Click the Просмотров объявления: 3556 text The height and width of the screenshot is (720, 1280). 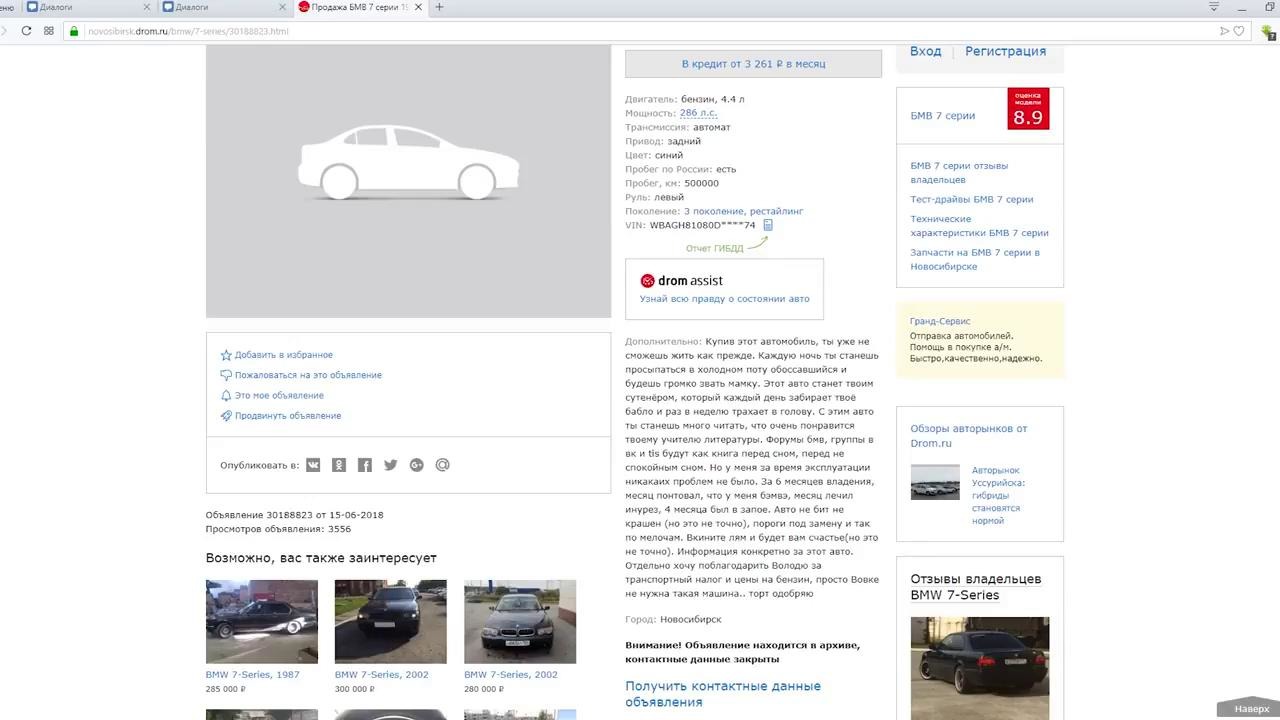pos(278,529)
